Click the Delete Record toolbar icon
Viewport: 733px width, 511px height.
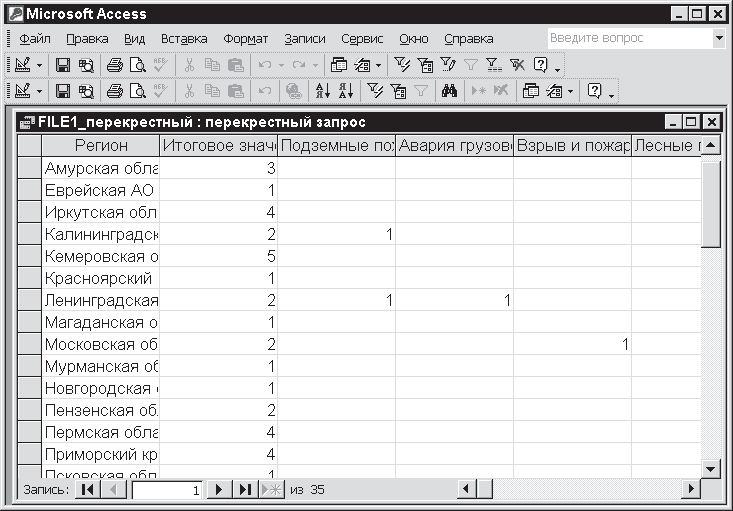(500, 91)
